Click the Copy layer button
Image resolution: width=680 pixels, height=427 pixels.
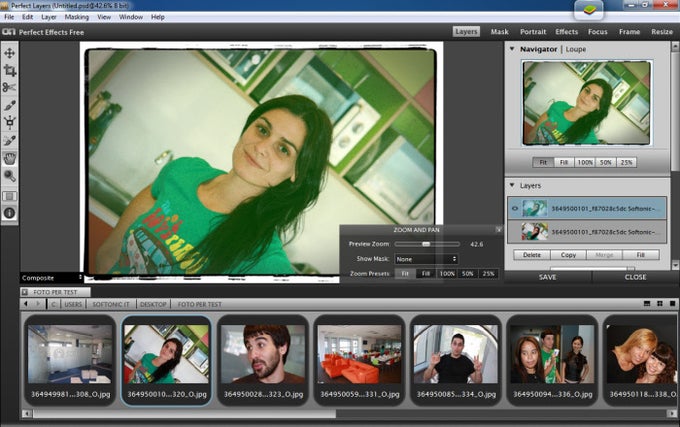point(568,255)
